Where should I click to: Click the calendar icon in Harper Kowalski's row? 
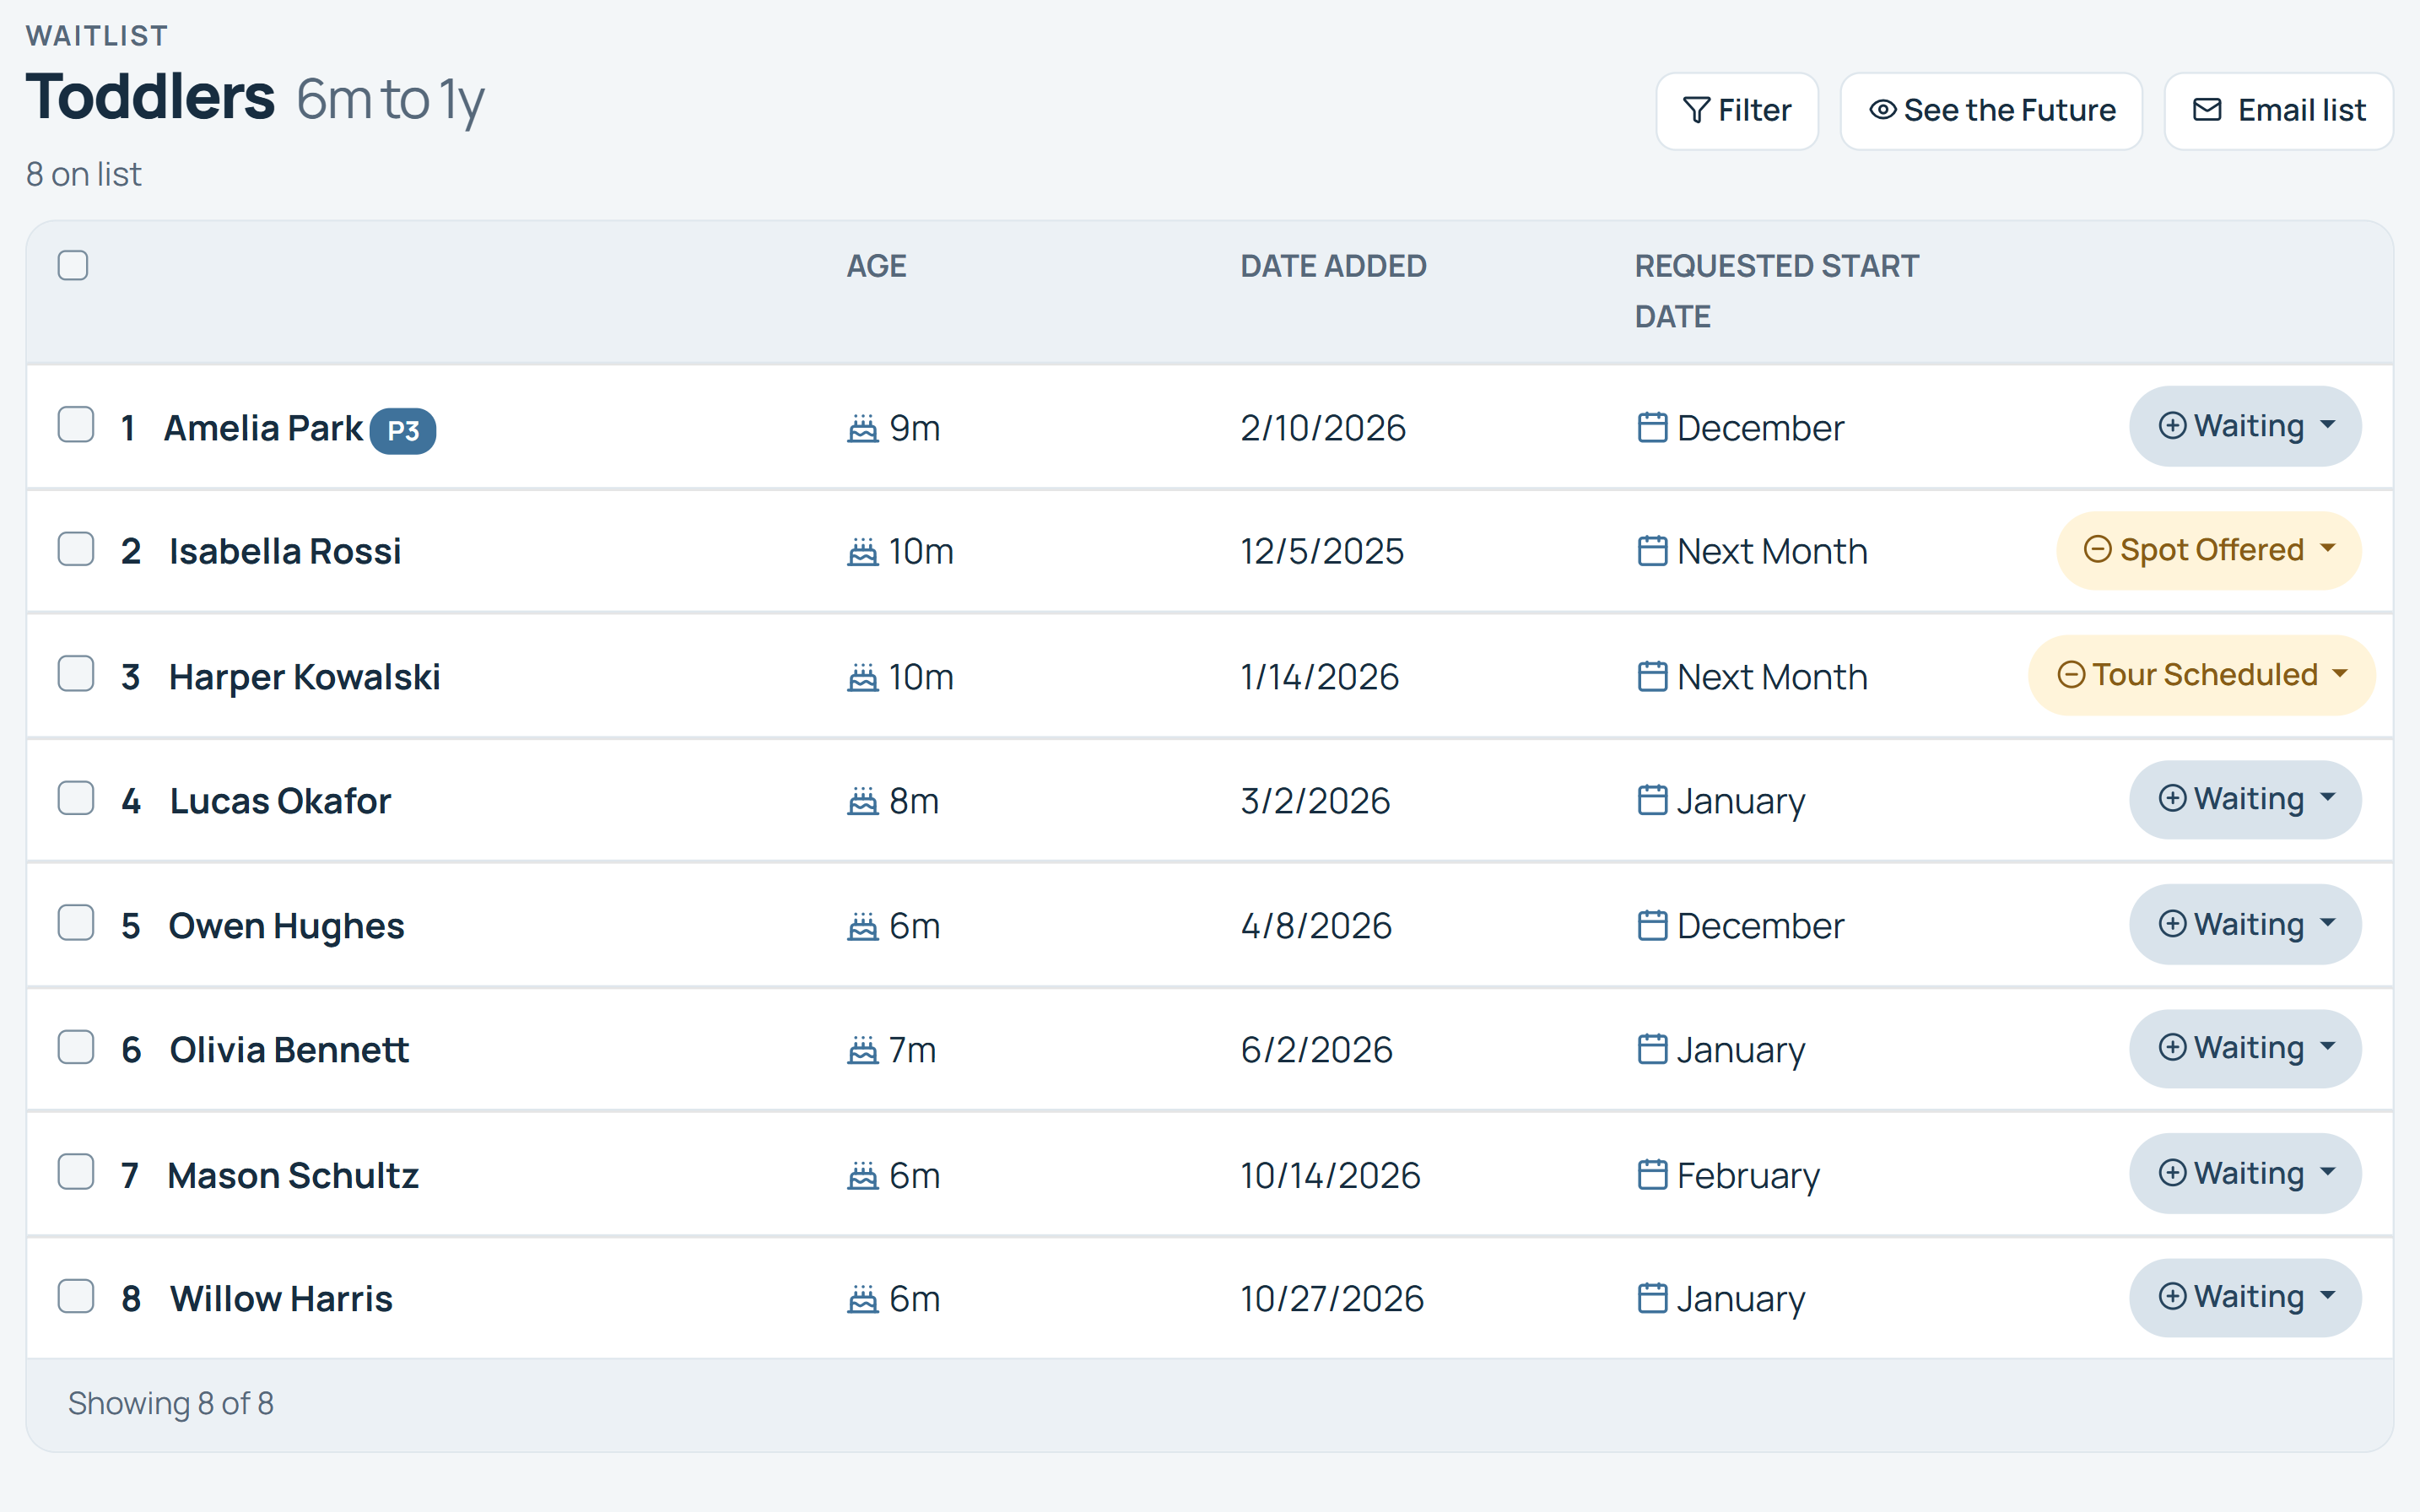[x=1652, y=677]
